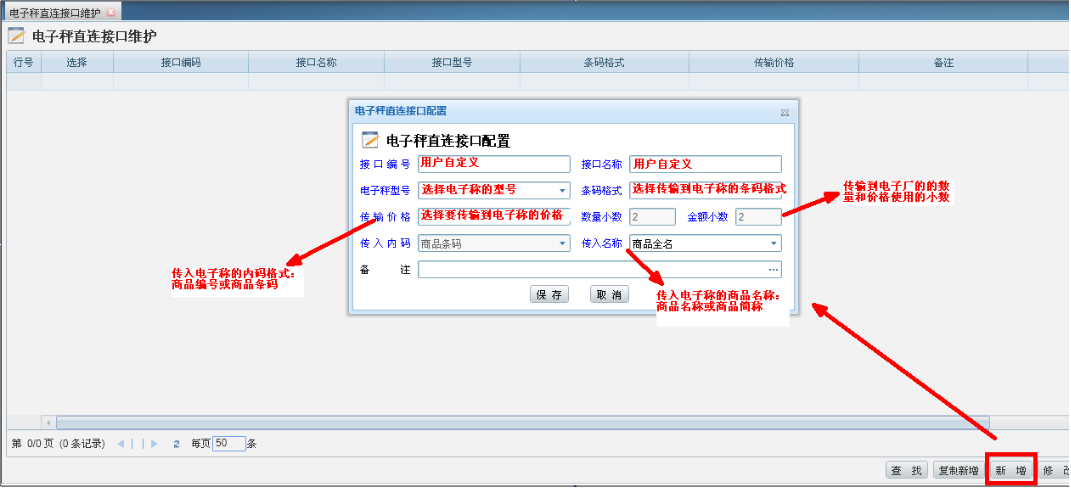
Task: Click the 复制新增 button
Action: coord(957,470)
